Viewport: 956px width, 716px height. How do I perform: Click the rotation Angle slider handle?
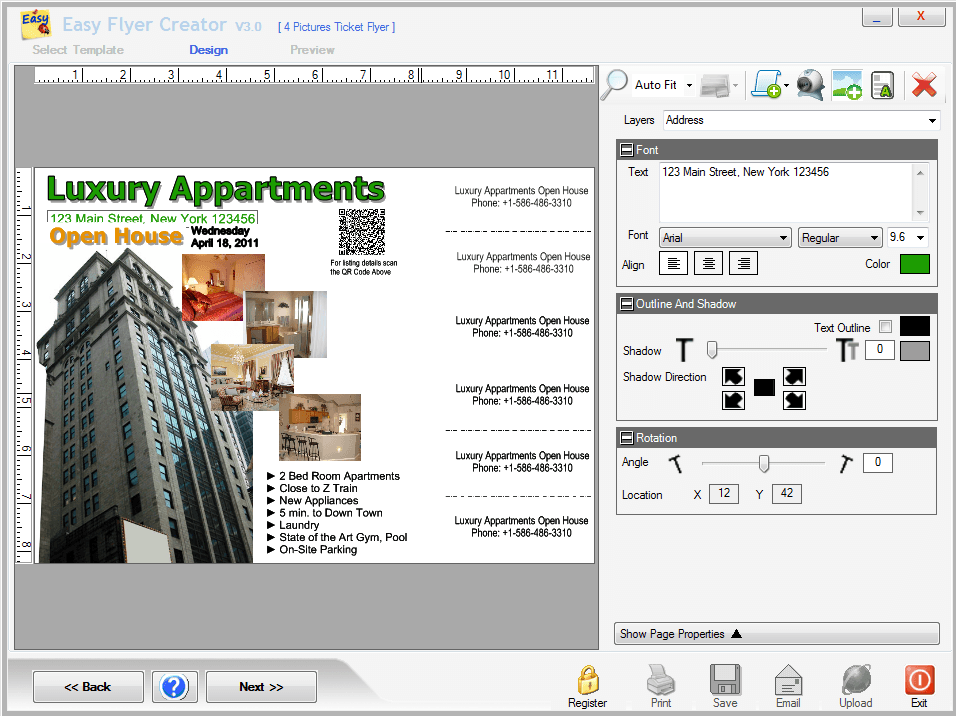pos(763,464)
